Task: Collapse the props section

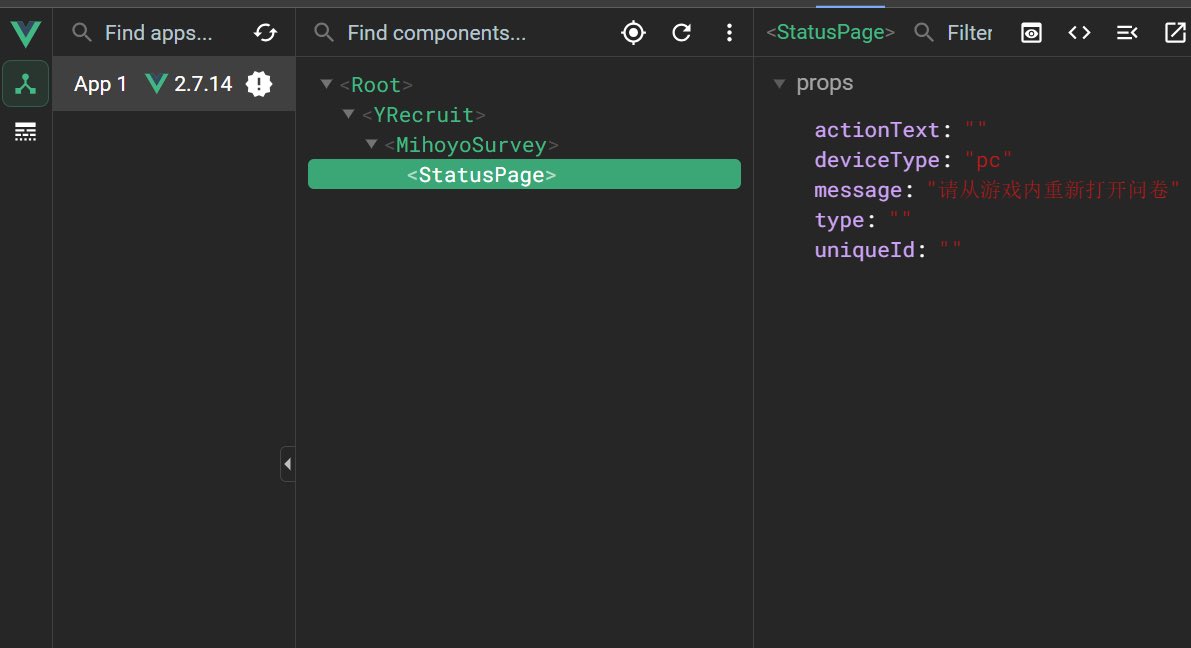Action: 779,84
